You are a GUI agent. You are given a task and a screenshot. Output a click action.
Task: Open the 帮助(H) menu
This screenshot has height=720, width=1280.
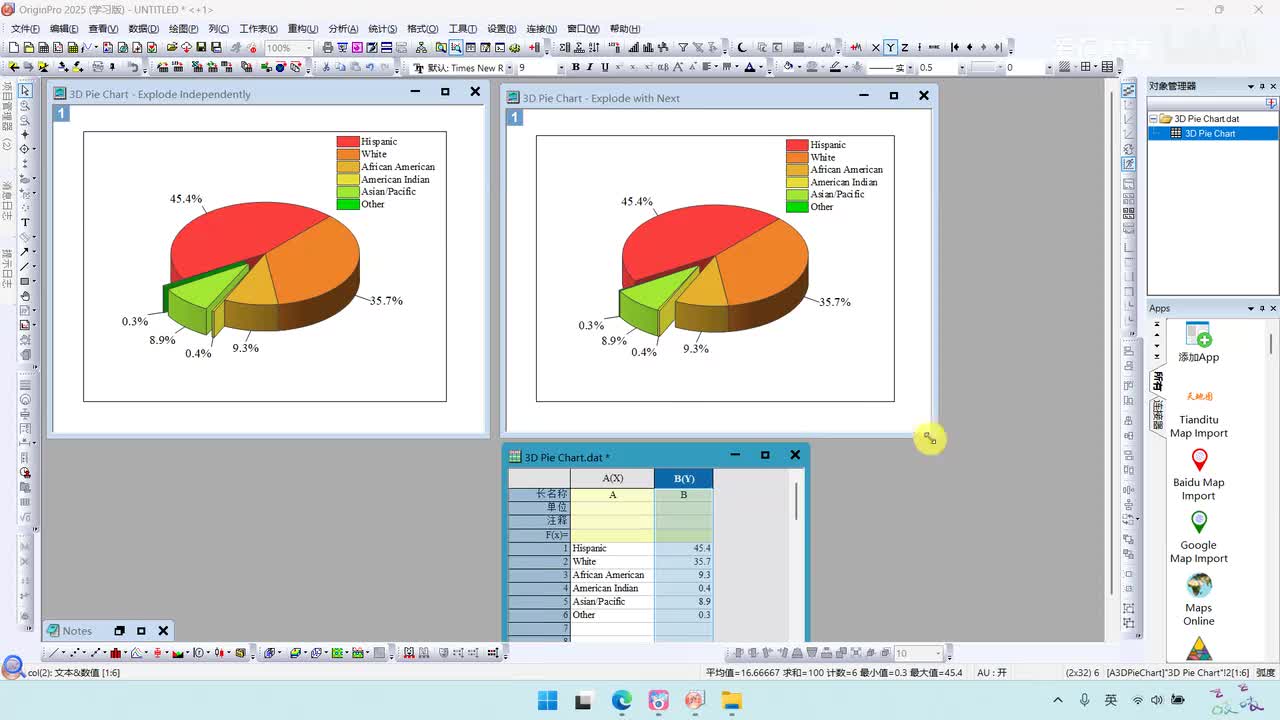coord(625,29)
